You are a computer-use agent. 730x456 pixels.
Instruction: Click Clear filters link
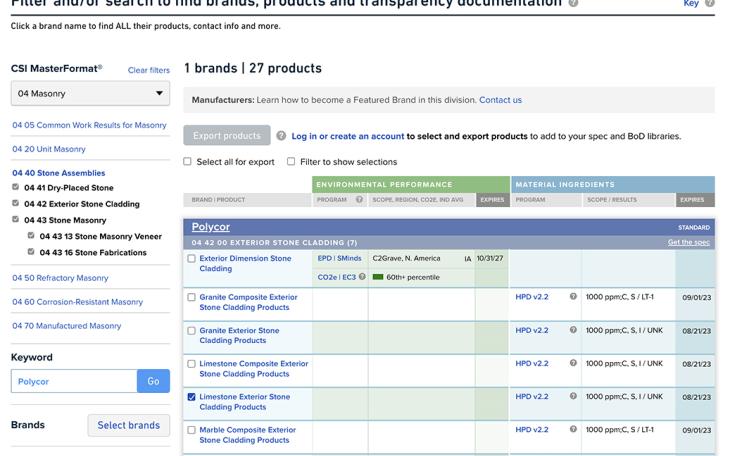click(149, 70)
